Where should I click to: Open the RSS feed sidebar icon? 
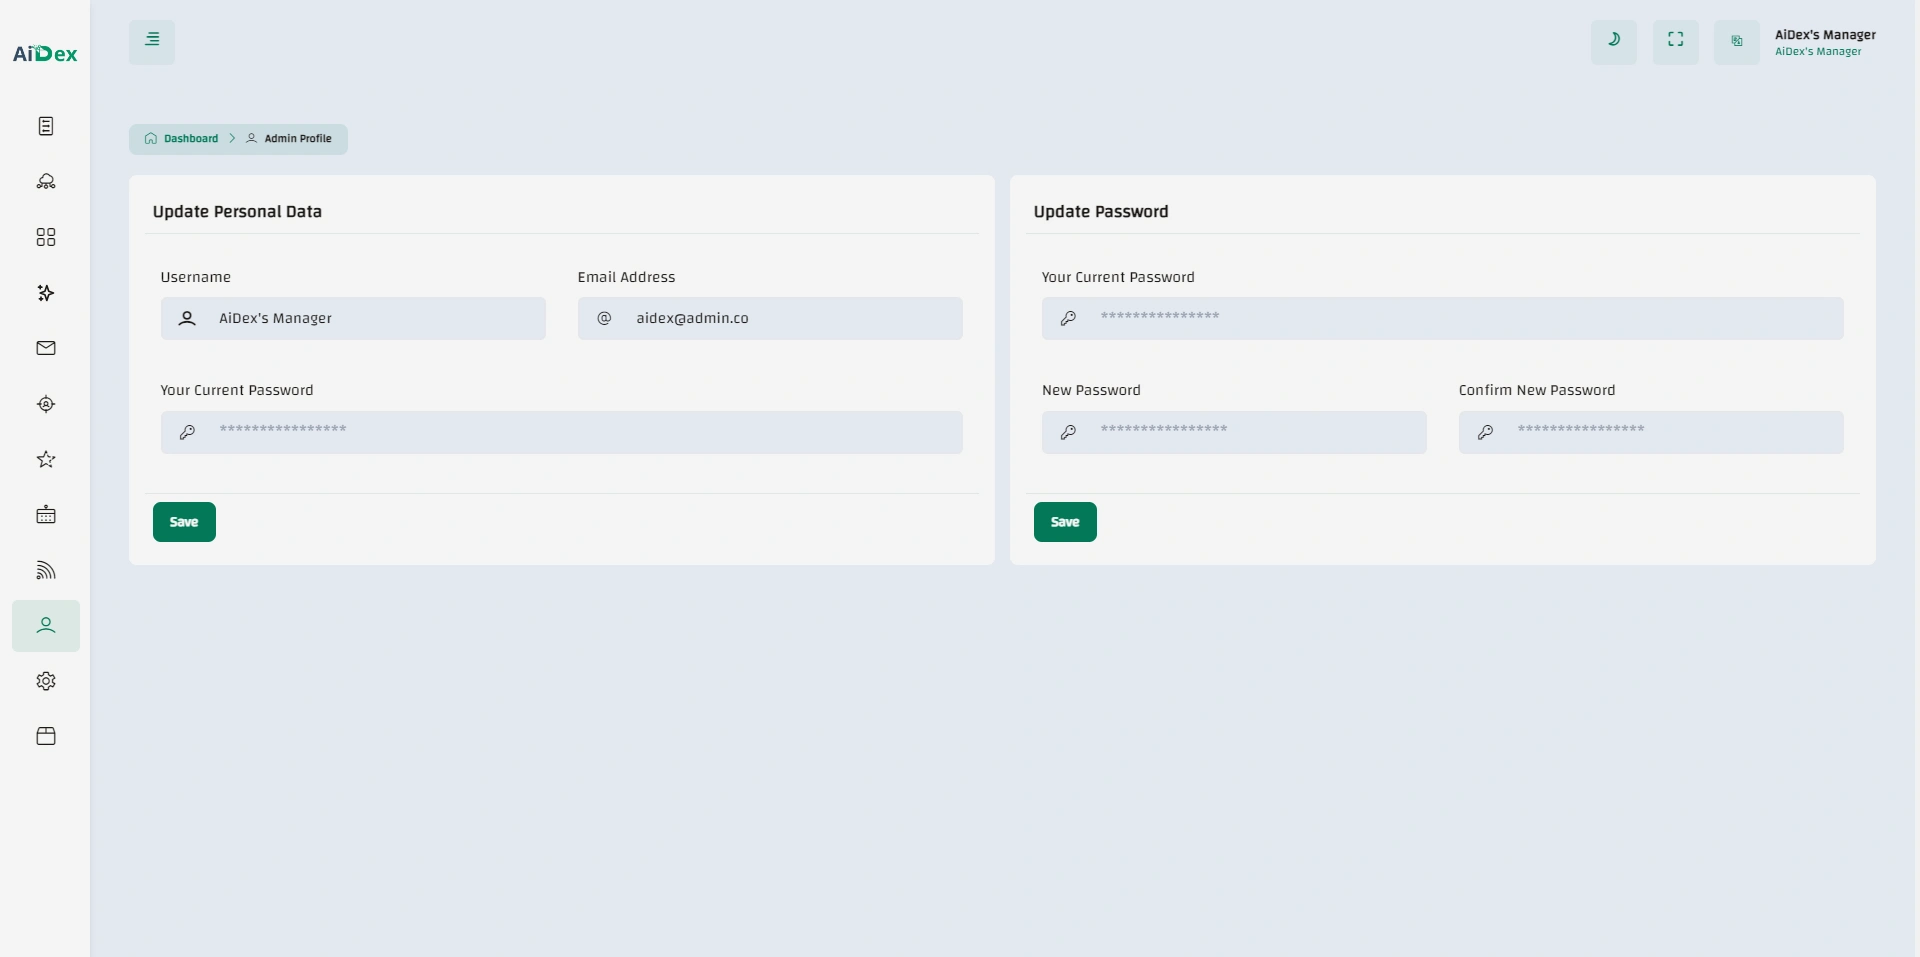pos(46,570)
